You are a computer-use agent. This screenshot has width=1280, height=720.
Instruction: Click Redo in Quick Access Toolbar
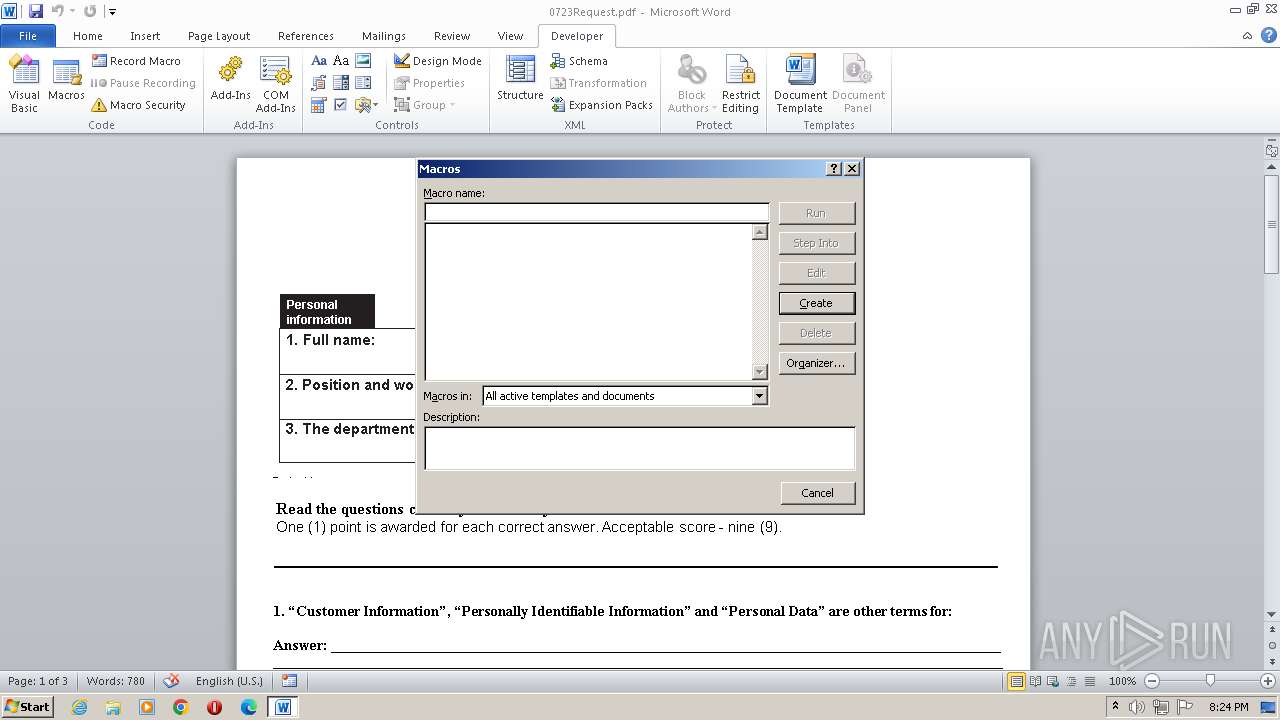[90, 11]
